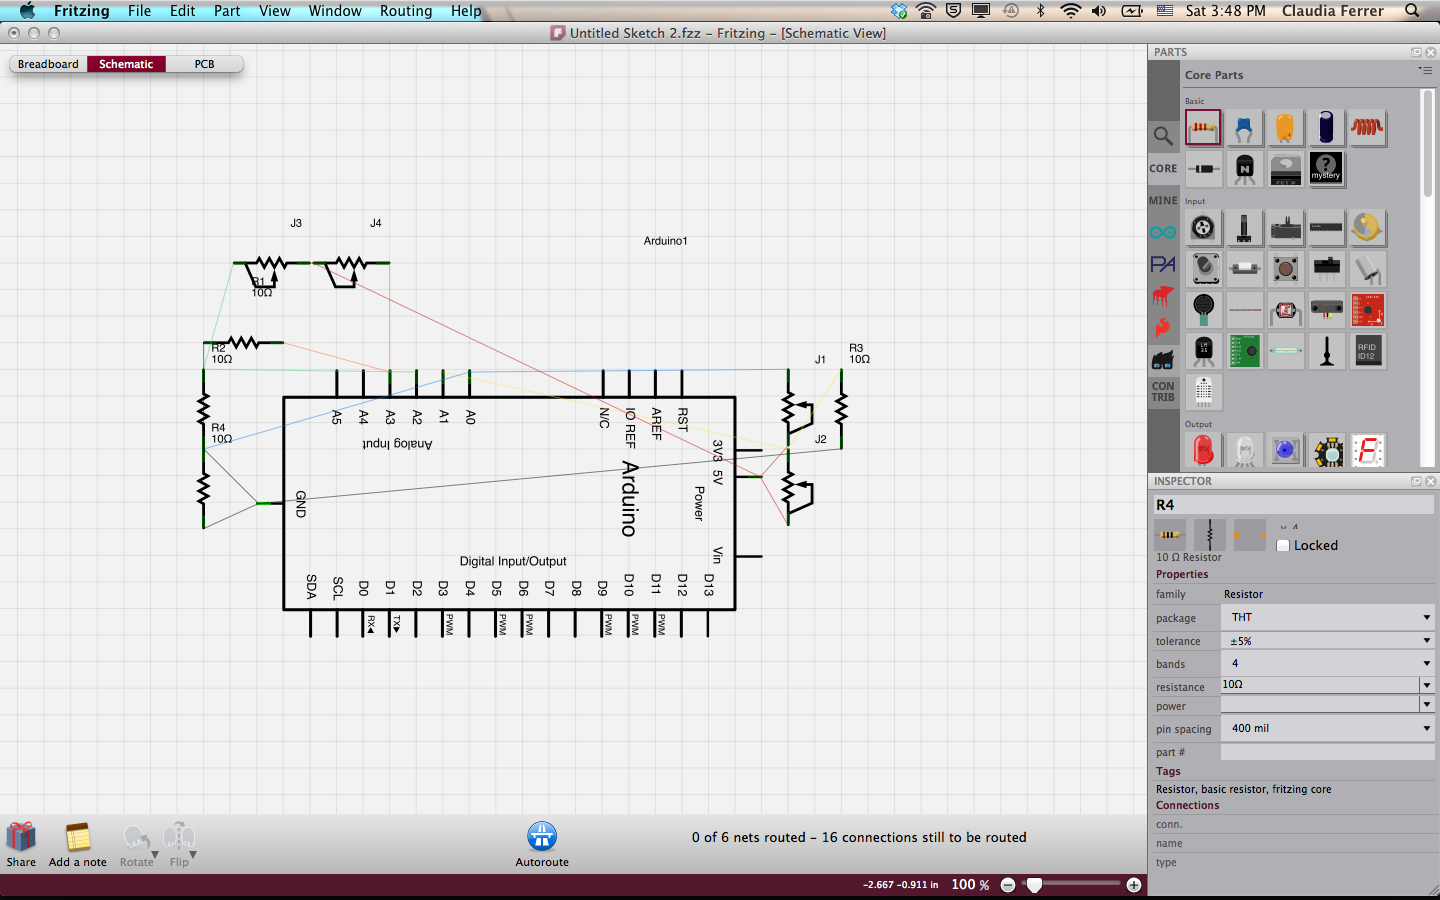Pick the red coil inductor part
The width and height of the screenshot is (1440, 900).
[1367, 128]
